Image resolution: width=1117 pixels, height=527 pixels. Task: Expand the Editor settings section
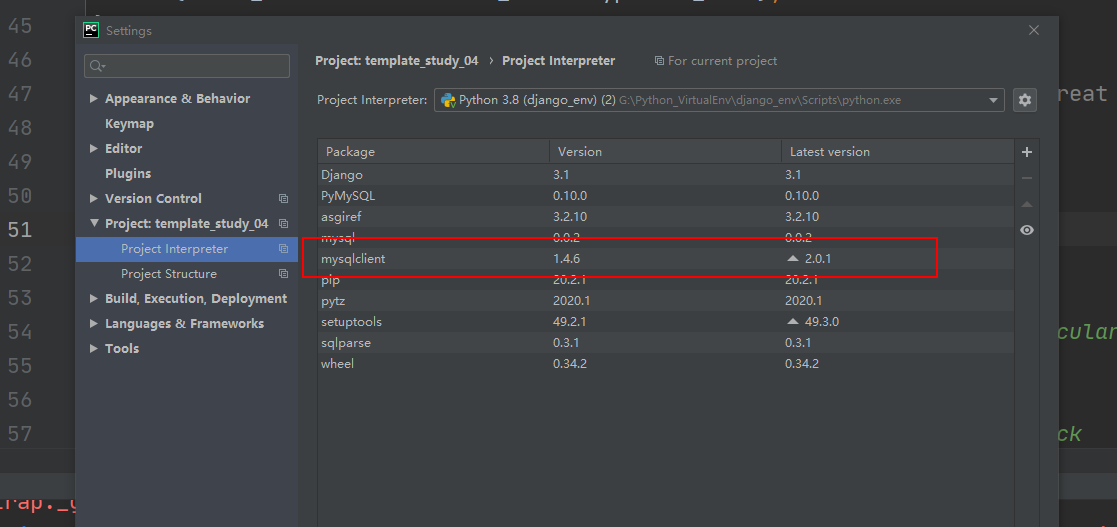tap(93, 148)
